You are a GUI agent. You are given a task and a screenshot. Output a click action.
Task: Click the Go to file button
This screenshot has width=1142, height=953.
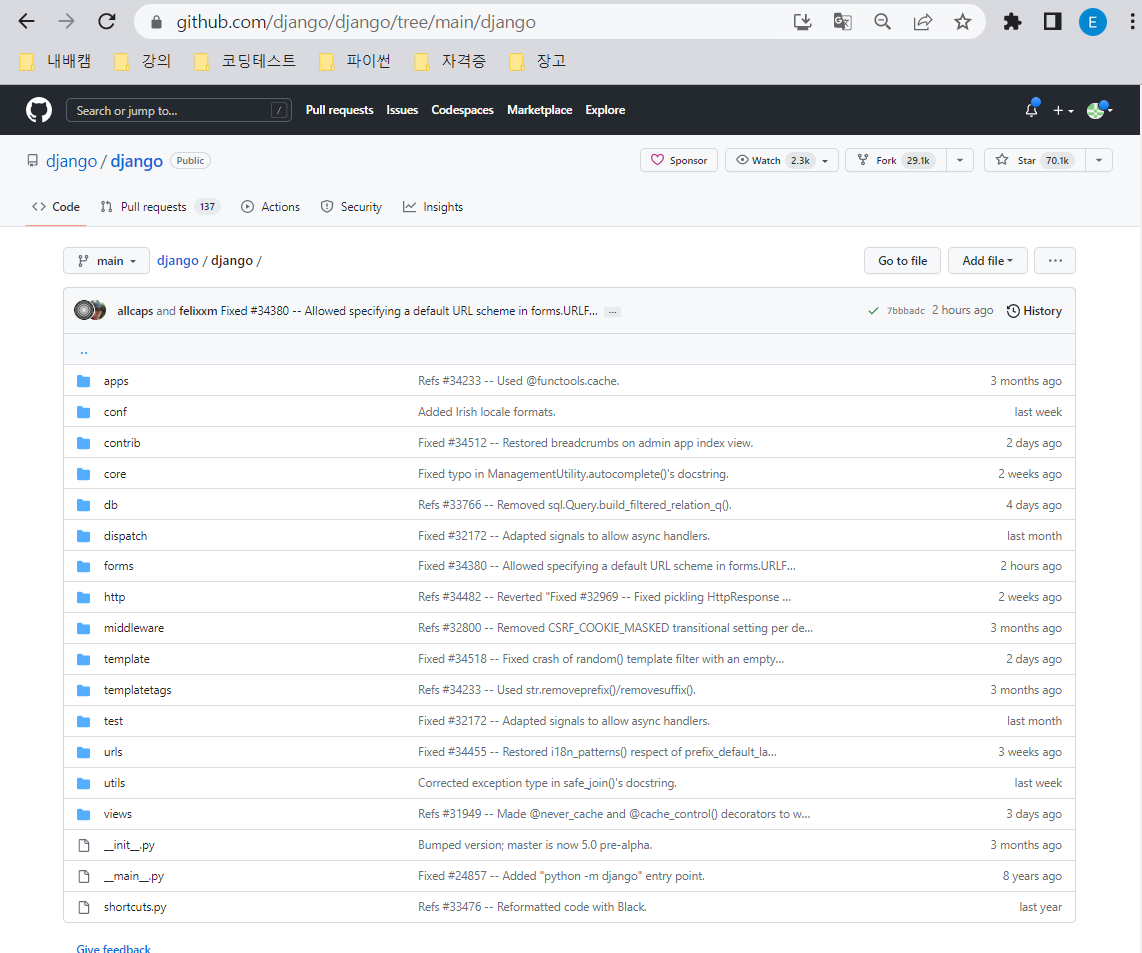tap(902, 261)
